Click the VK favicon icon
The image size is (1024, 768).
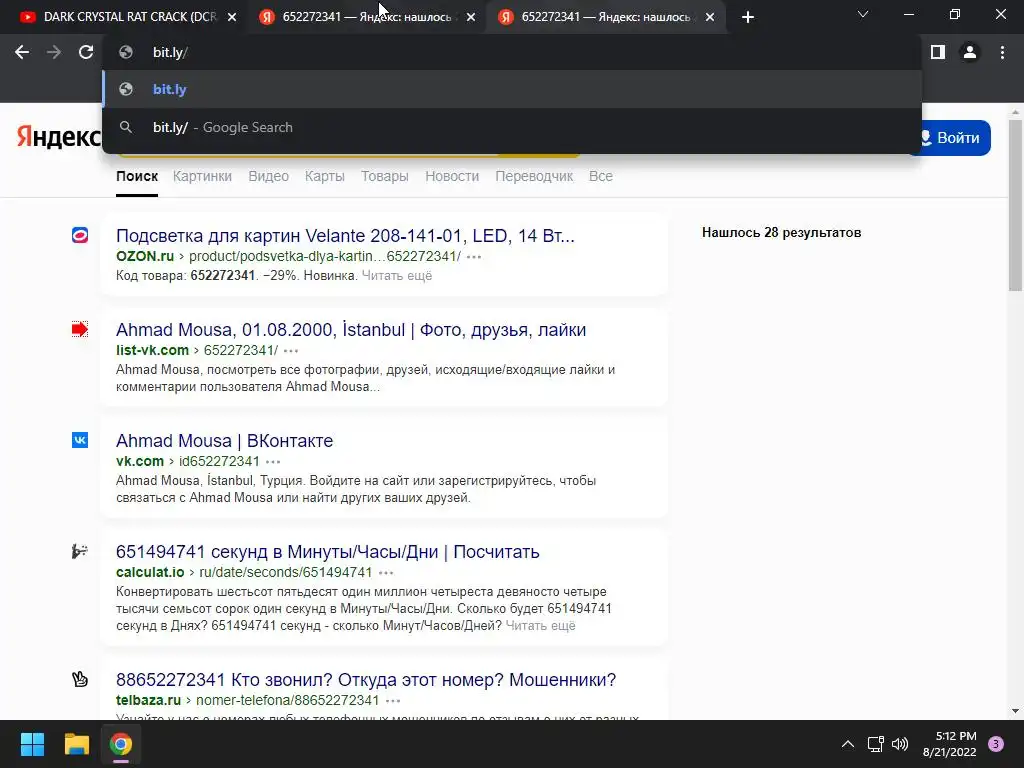[x=80, y=440]
